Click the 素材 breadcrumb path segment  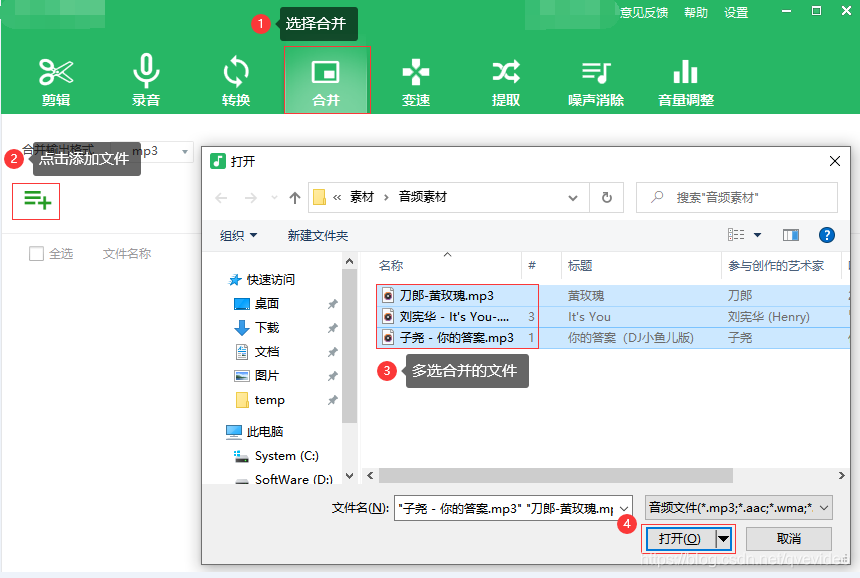361,197
